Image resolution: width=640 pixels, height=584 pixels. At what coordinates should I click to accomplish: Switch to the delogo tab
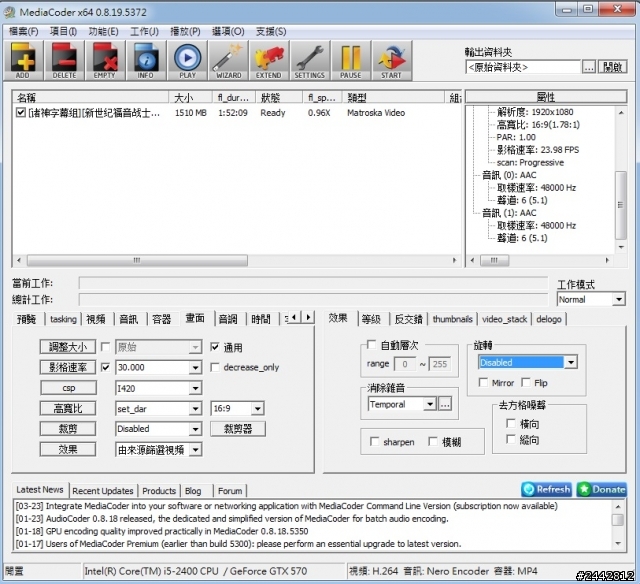[549, 319]
